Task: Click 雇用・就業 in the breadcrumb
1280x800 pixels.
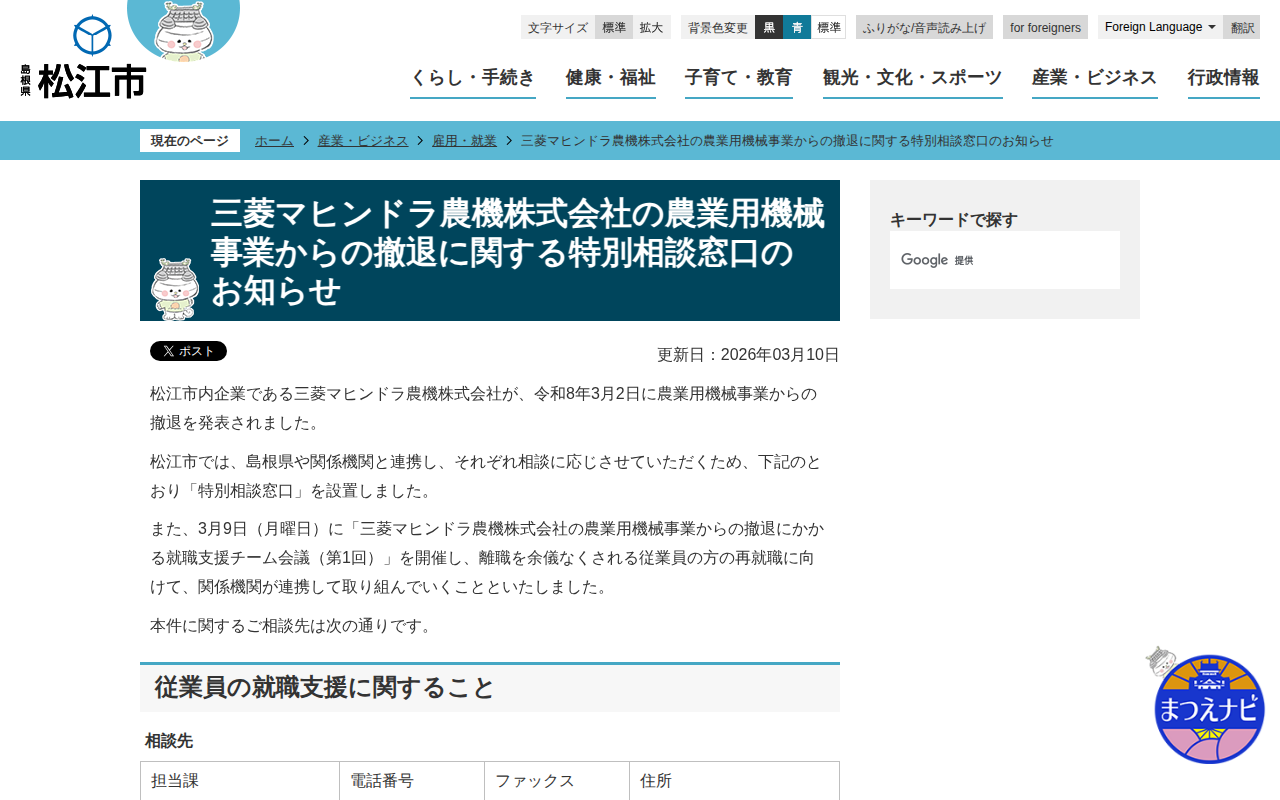Action: pyautogui.click(x=464, y=141)
